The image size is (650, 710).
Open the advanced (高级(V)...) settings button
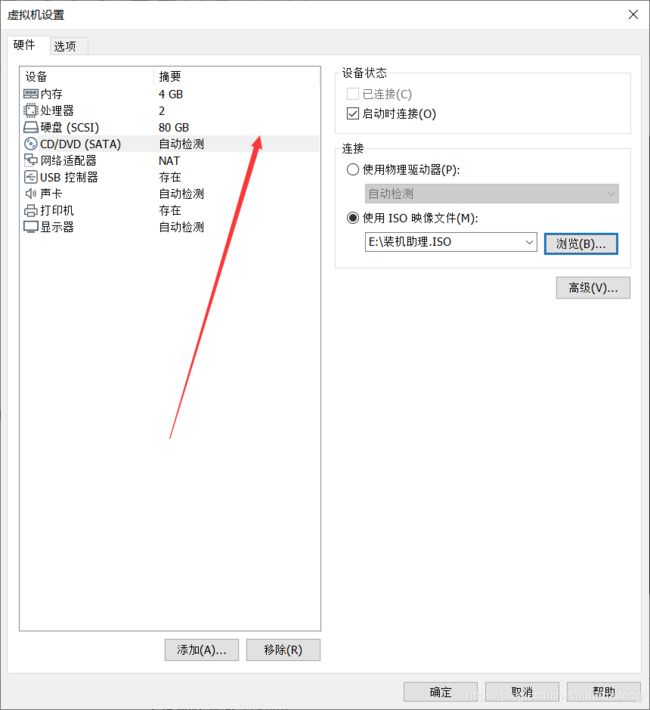click(x=593, y=288)
